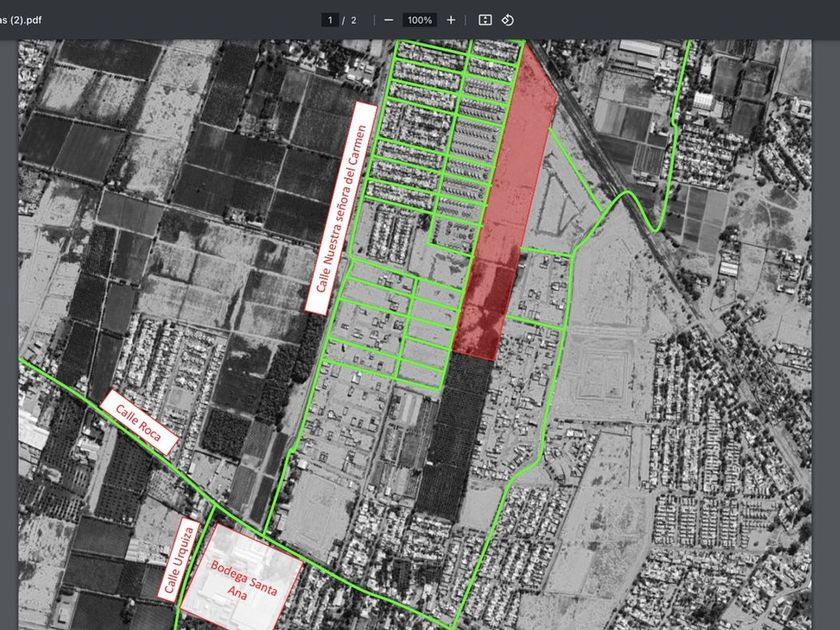
Task: Click the Calle Urquiza street label
Action: pyautogui.click(x=181, y=560)
